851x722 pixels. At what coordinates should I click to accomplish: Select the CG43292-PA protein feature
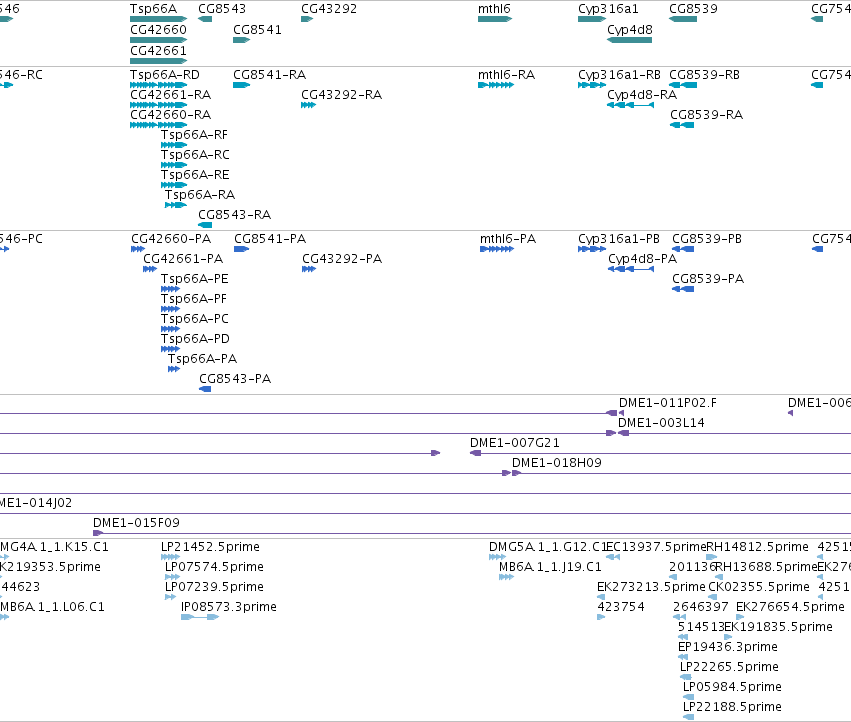(x=309, y=269)
